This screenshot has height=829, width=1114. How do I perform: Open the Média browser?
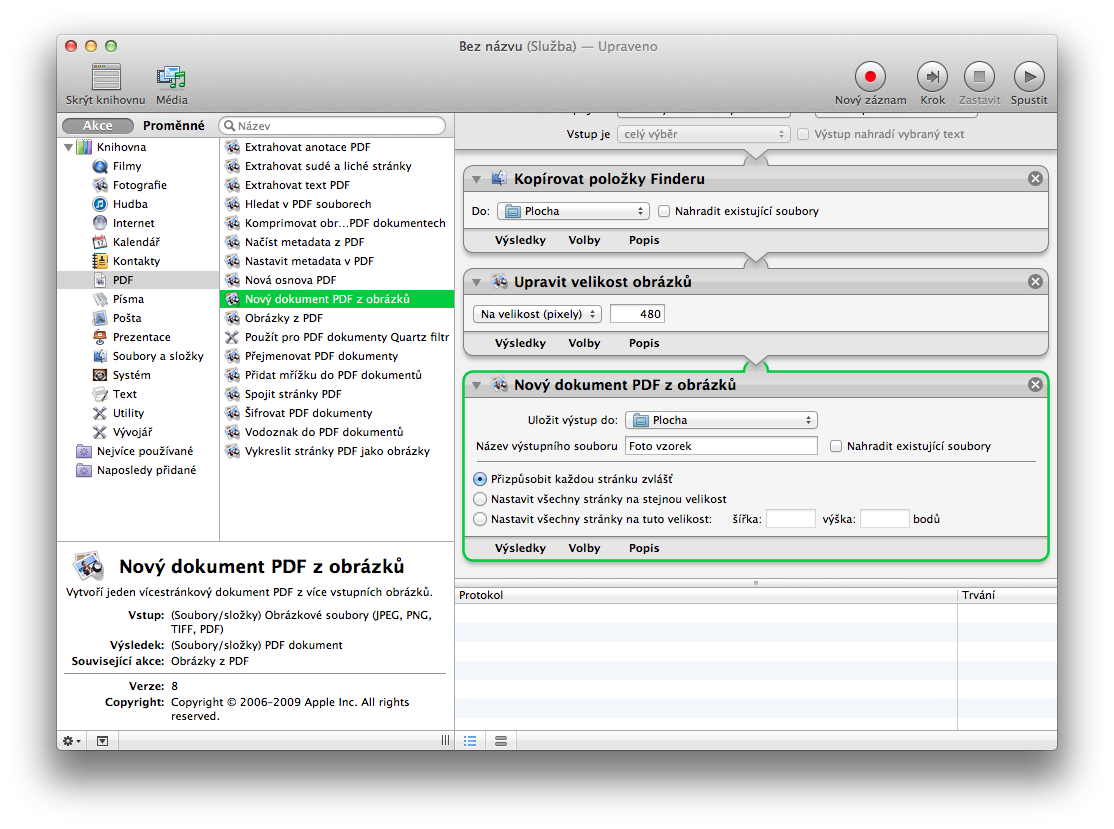tap(171, 77)
